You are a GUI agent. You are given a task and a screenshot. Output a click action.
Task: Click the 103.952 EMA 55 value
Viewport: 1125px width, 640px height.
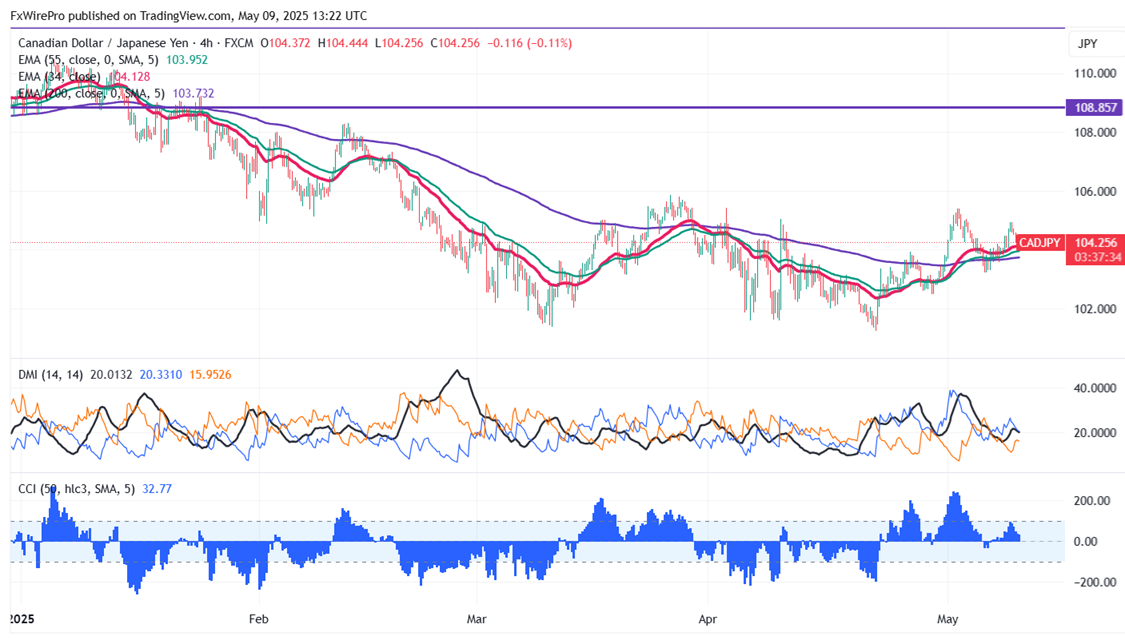point(187,60)
